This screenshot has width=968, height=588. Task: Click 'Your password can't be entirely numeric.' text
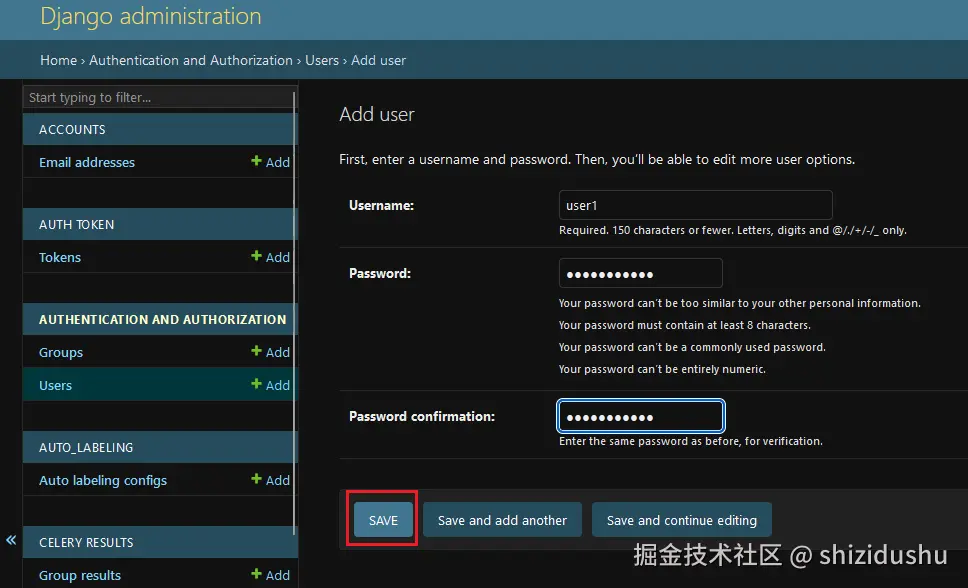click(662, 369)
